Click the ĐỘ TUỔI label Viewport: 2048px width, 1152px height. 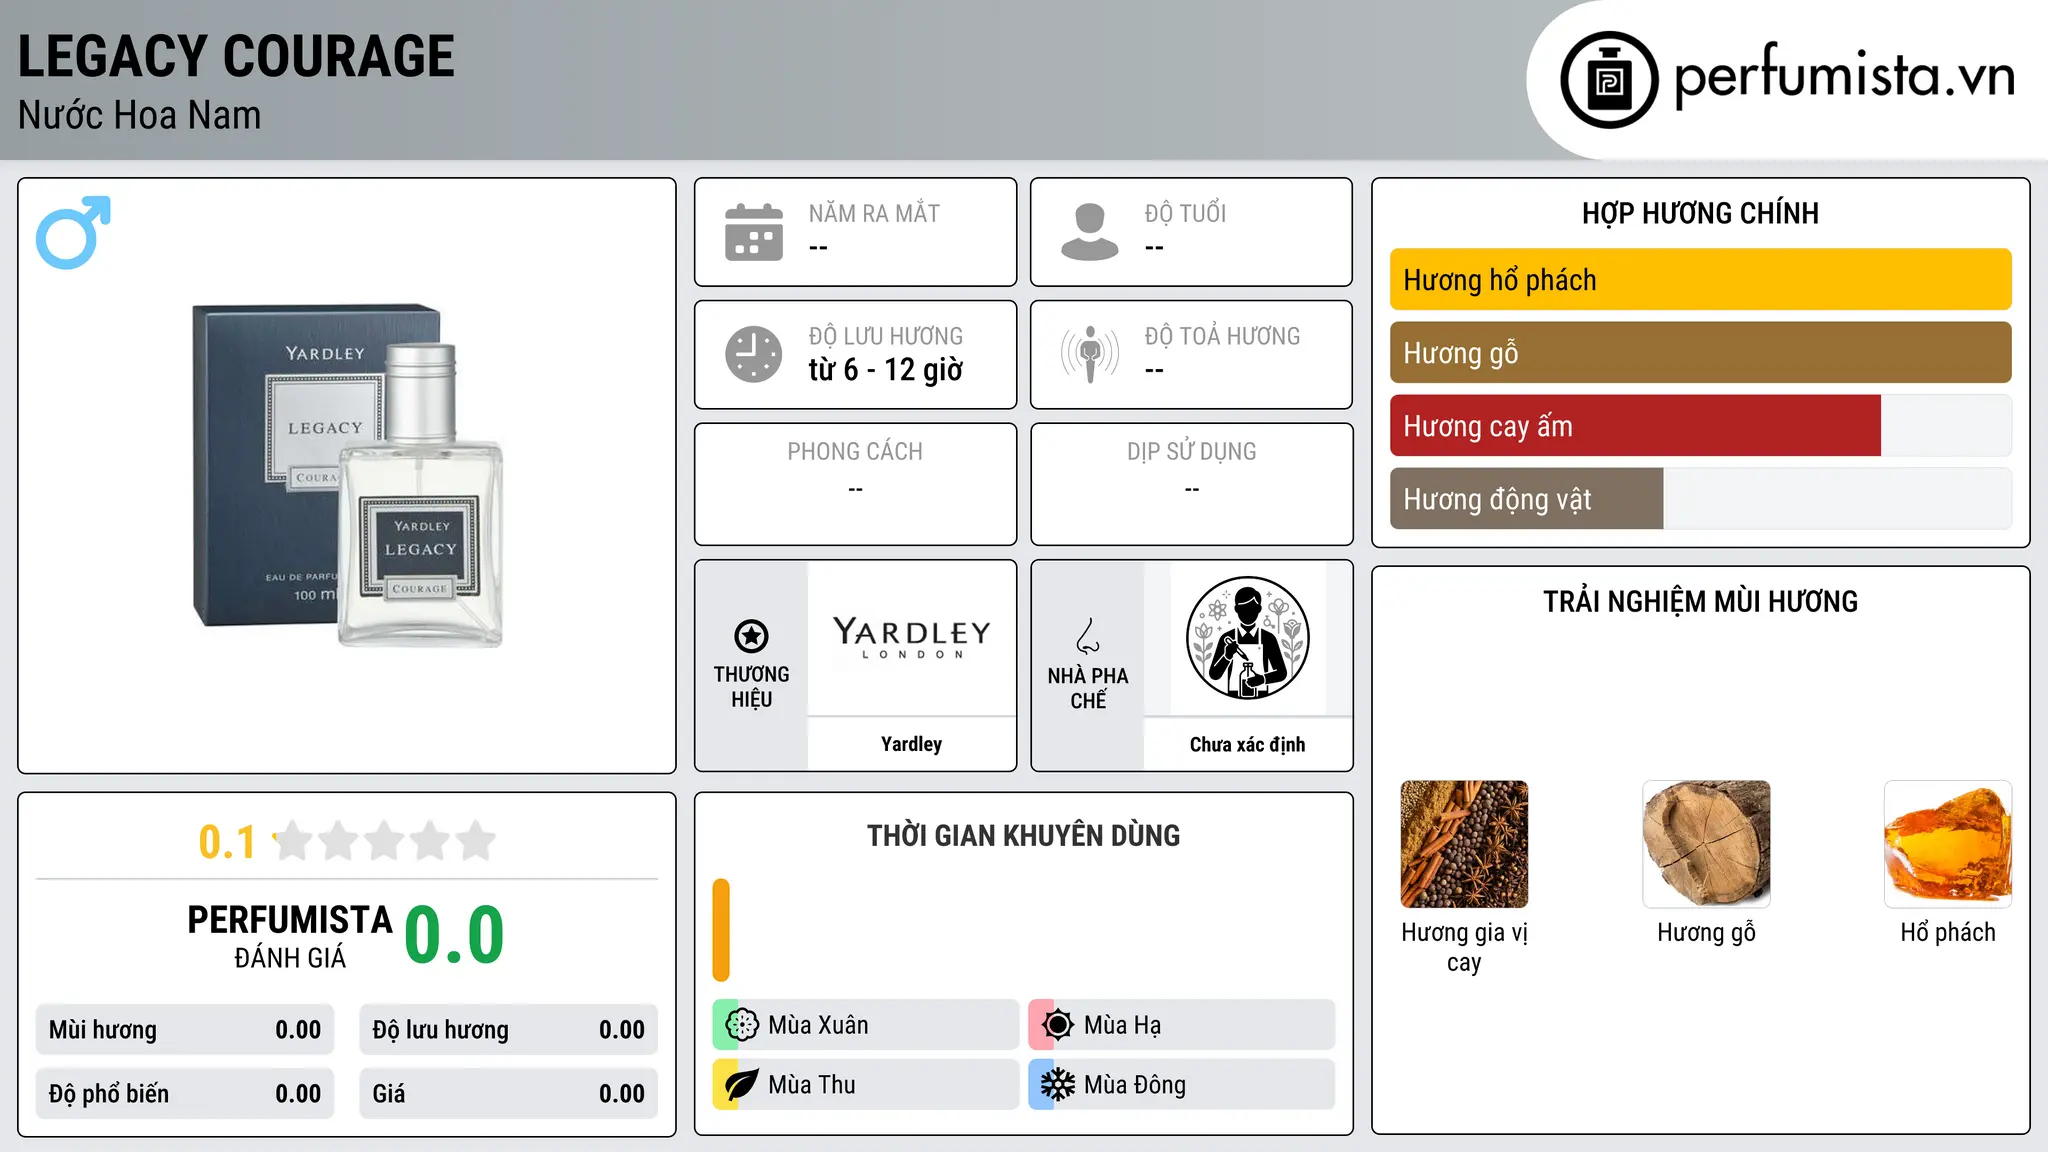pyautogui.click(x=1185, y=213)
